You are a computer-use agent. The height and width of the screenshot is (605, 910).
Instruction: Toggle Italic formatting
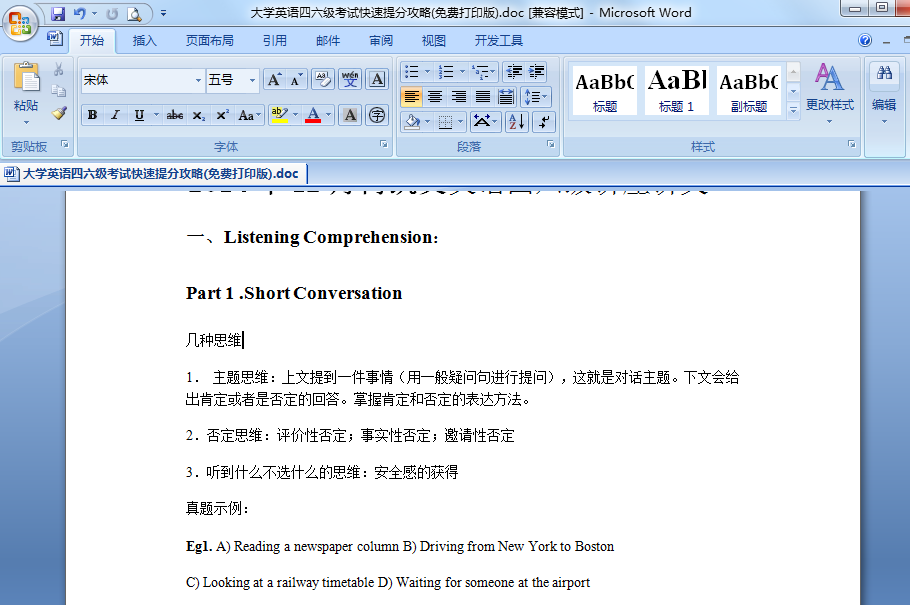pos(115,115)
